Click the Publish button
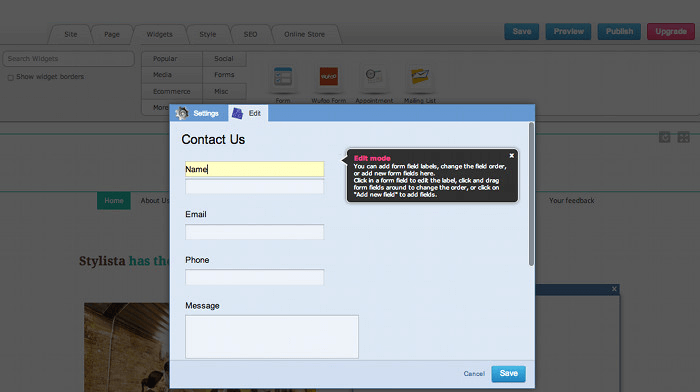Viewport: 700px width, 392px height. tap(619, 31)
